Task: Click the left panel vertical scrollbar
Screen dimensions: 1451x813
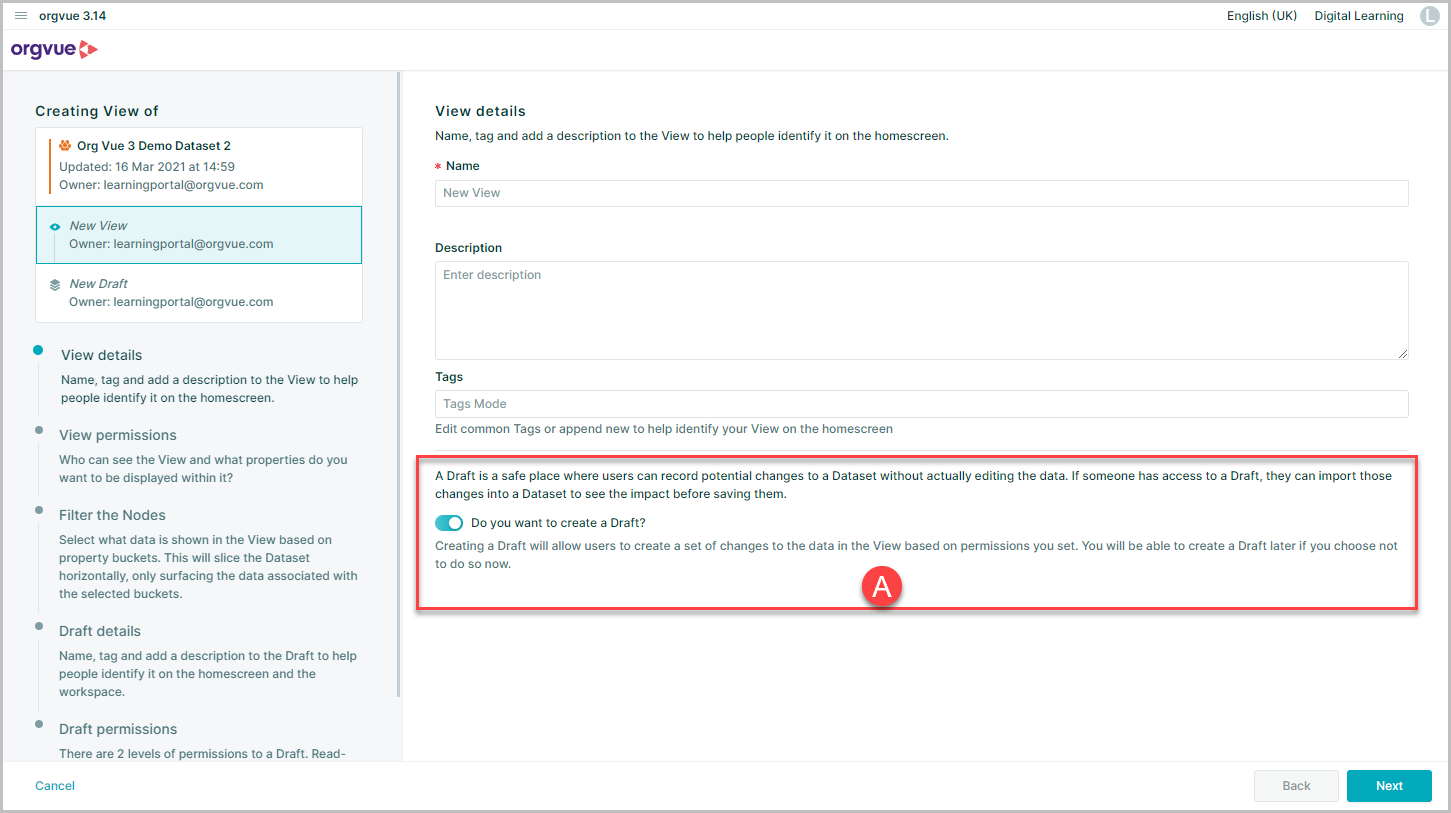Action: [399, 384]
